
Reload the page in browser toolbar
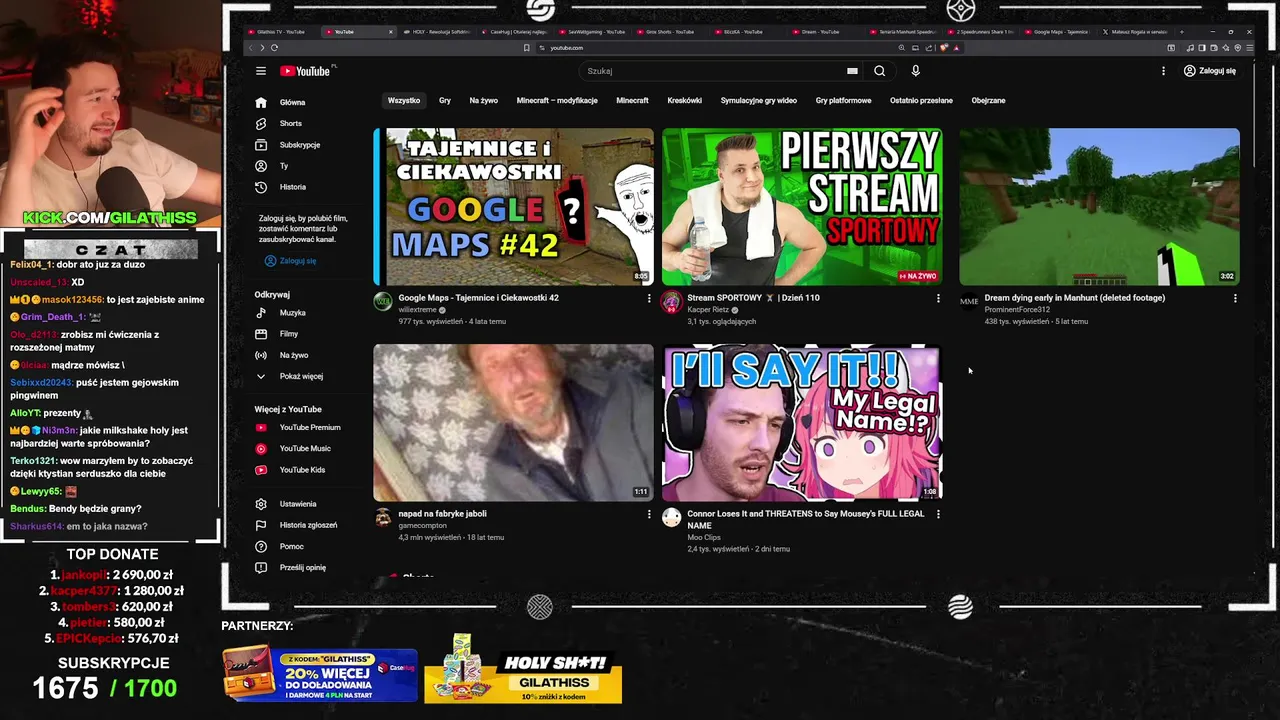coord(274,48)
